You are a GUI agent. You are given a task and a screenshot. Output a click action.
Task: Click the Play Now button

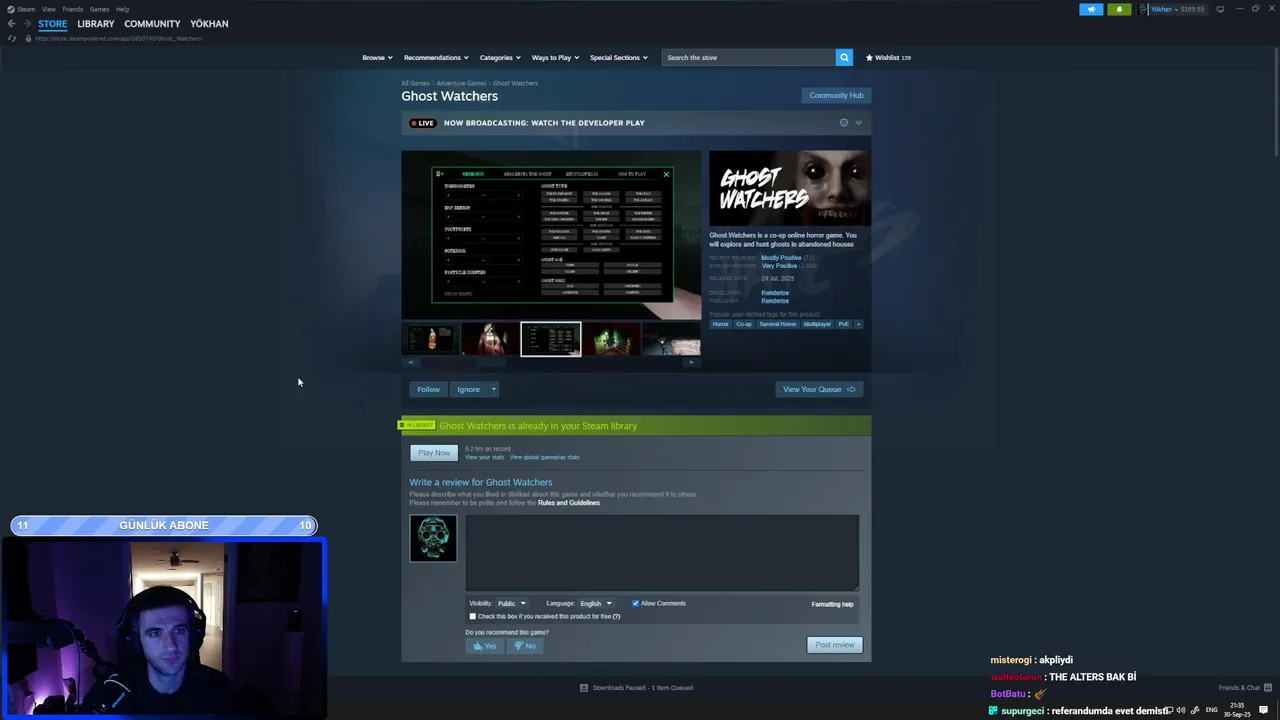click(434, 453)
